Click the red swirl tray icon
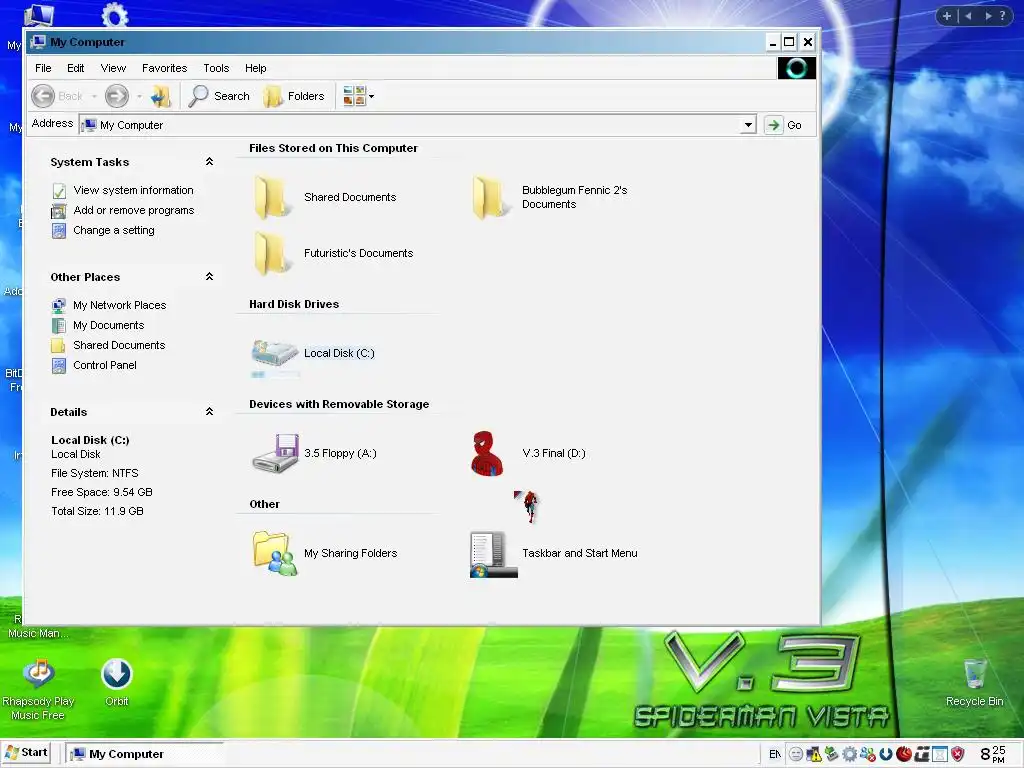Viewport: 1024px width, 768px height. click(x=904, y=754)
